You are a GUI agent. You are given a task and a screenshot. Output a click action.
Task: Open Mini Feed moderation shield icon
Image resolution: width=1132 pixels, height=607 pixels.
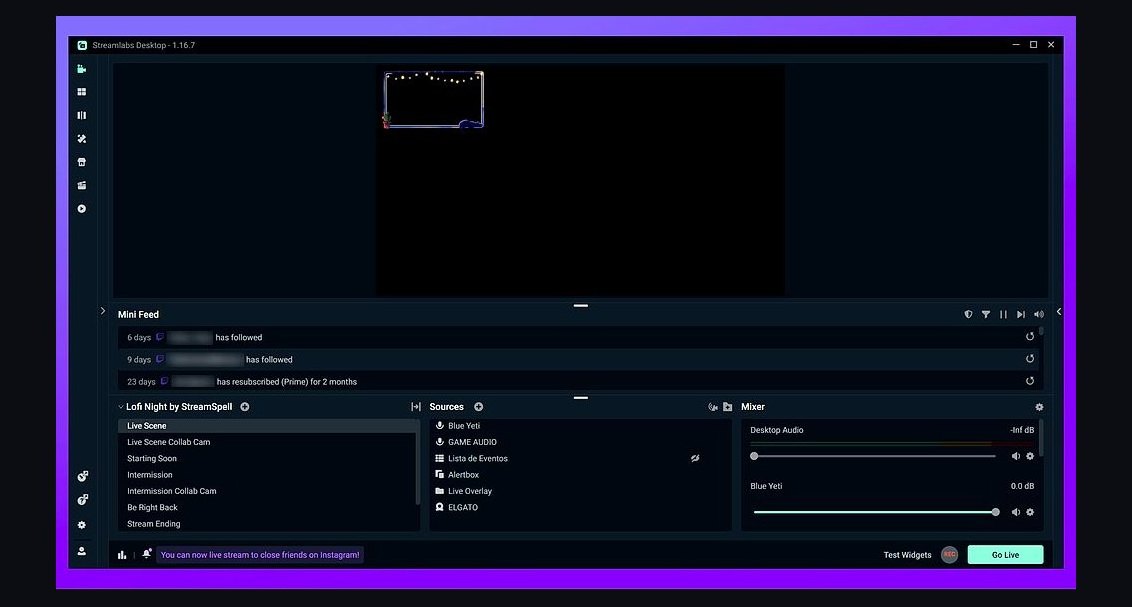pyautogui.click(x=968, y=315)
